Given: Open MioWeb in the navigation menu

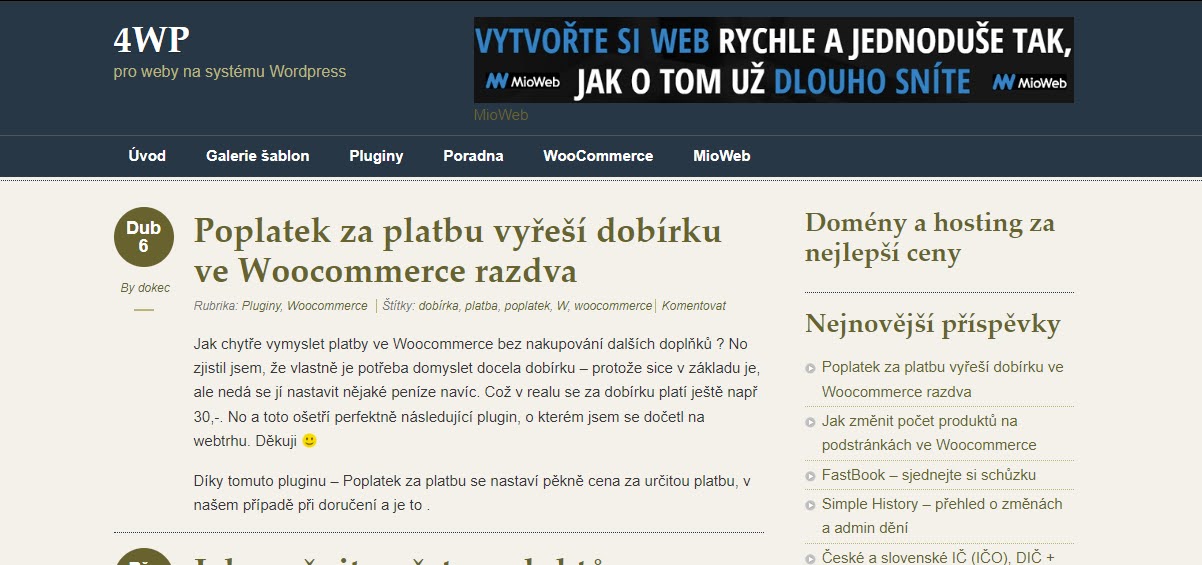Looking at the screenshot, I should (721, 156).
